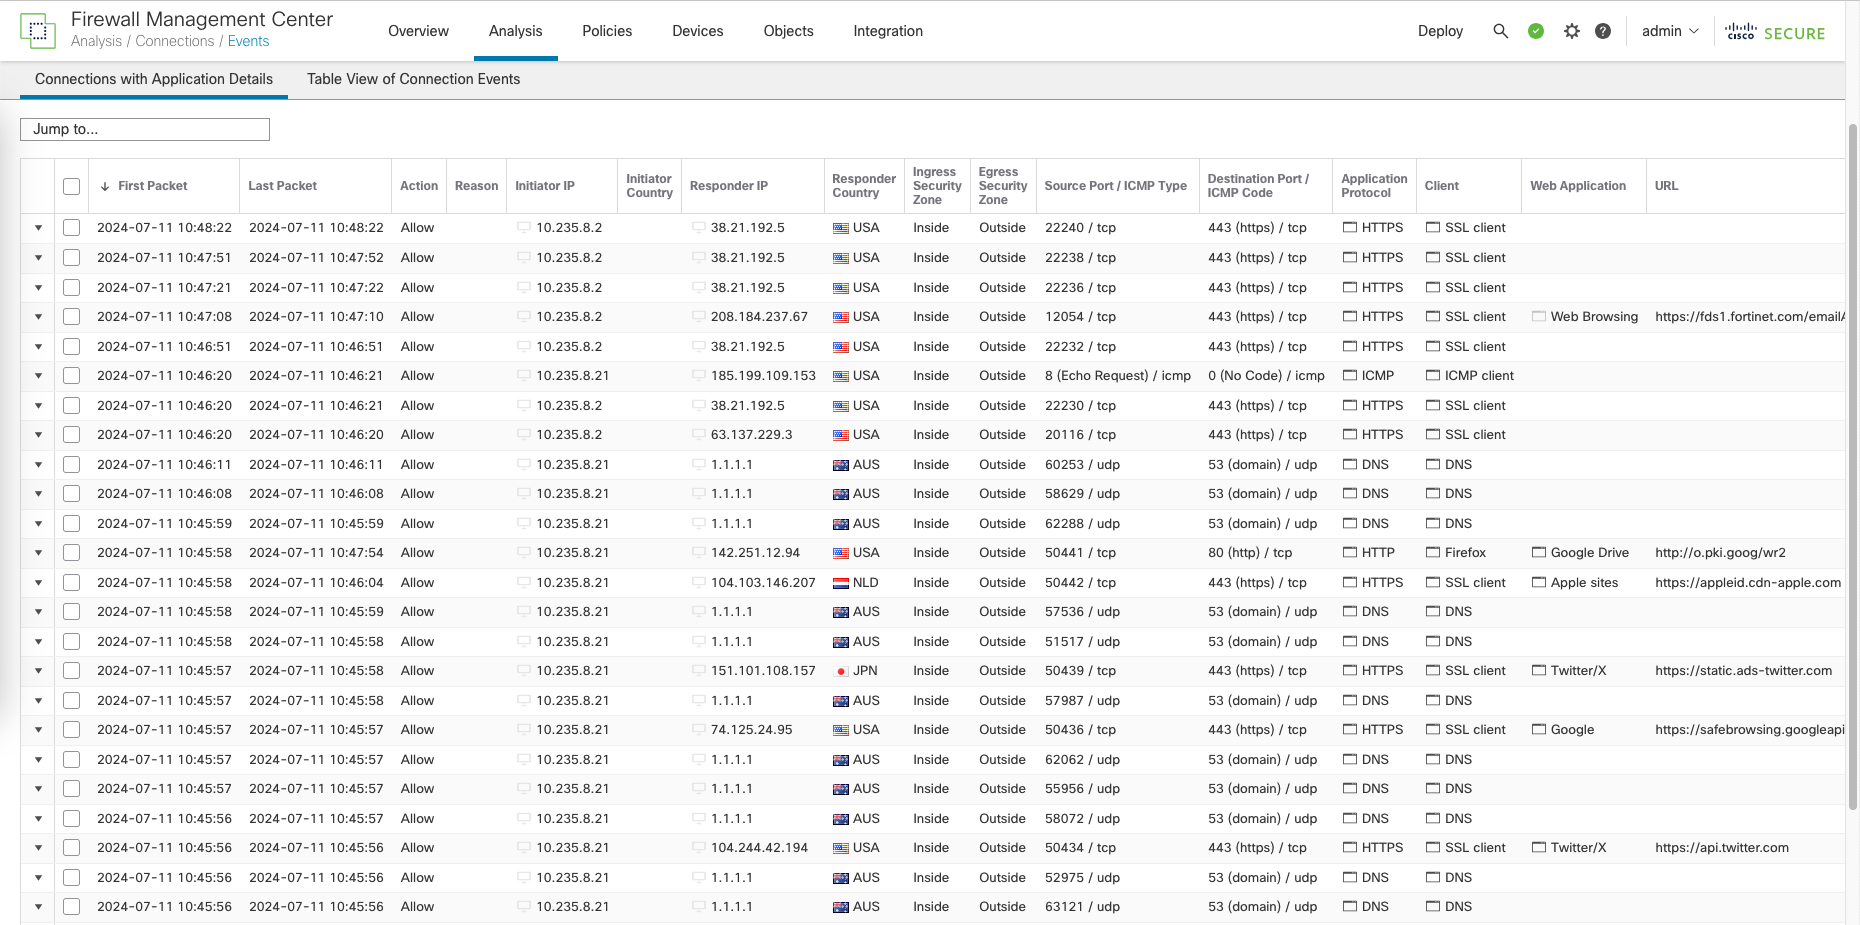The image size is (1860, 925).
Task: Click the search magnifier icon
Action: (x=1500, y=31)
